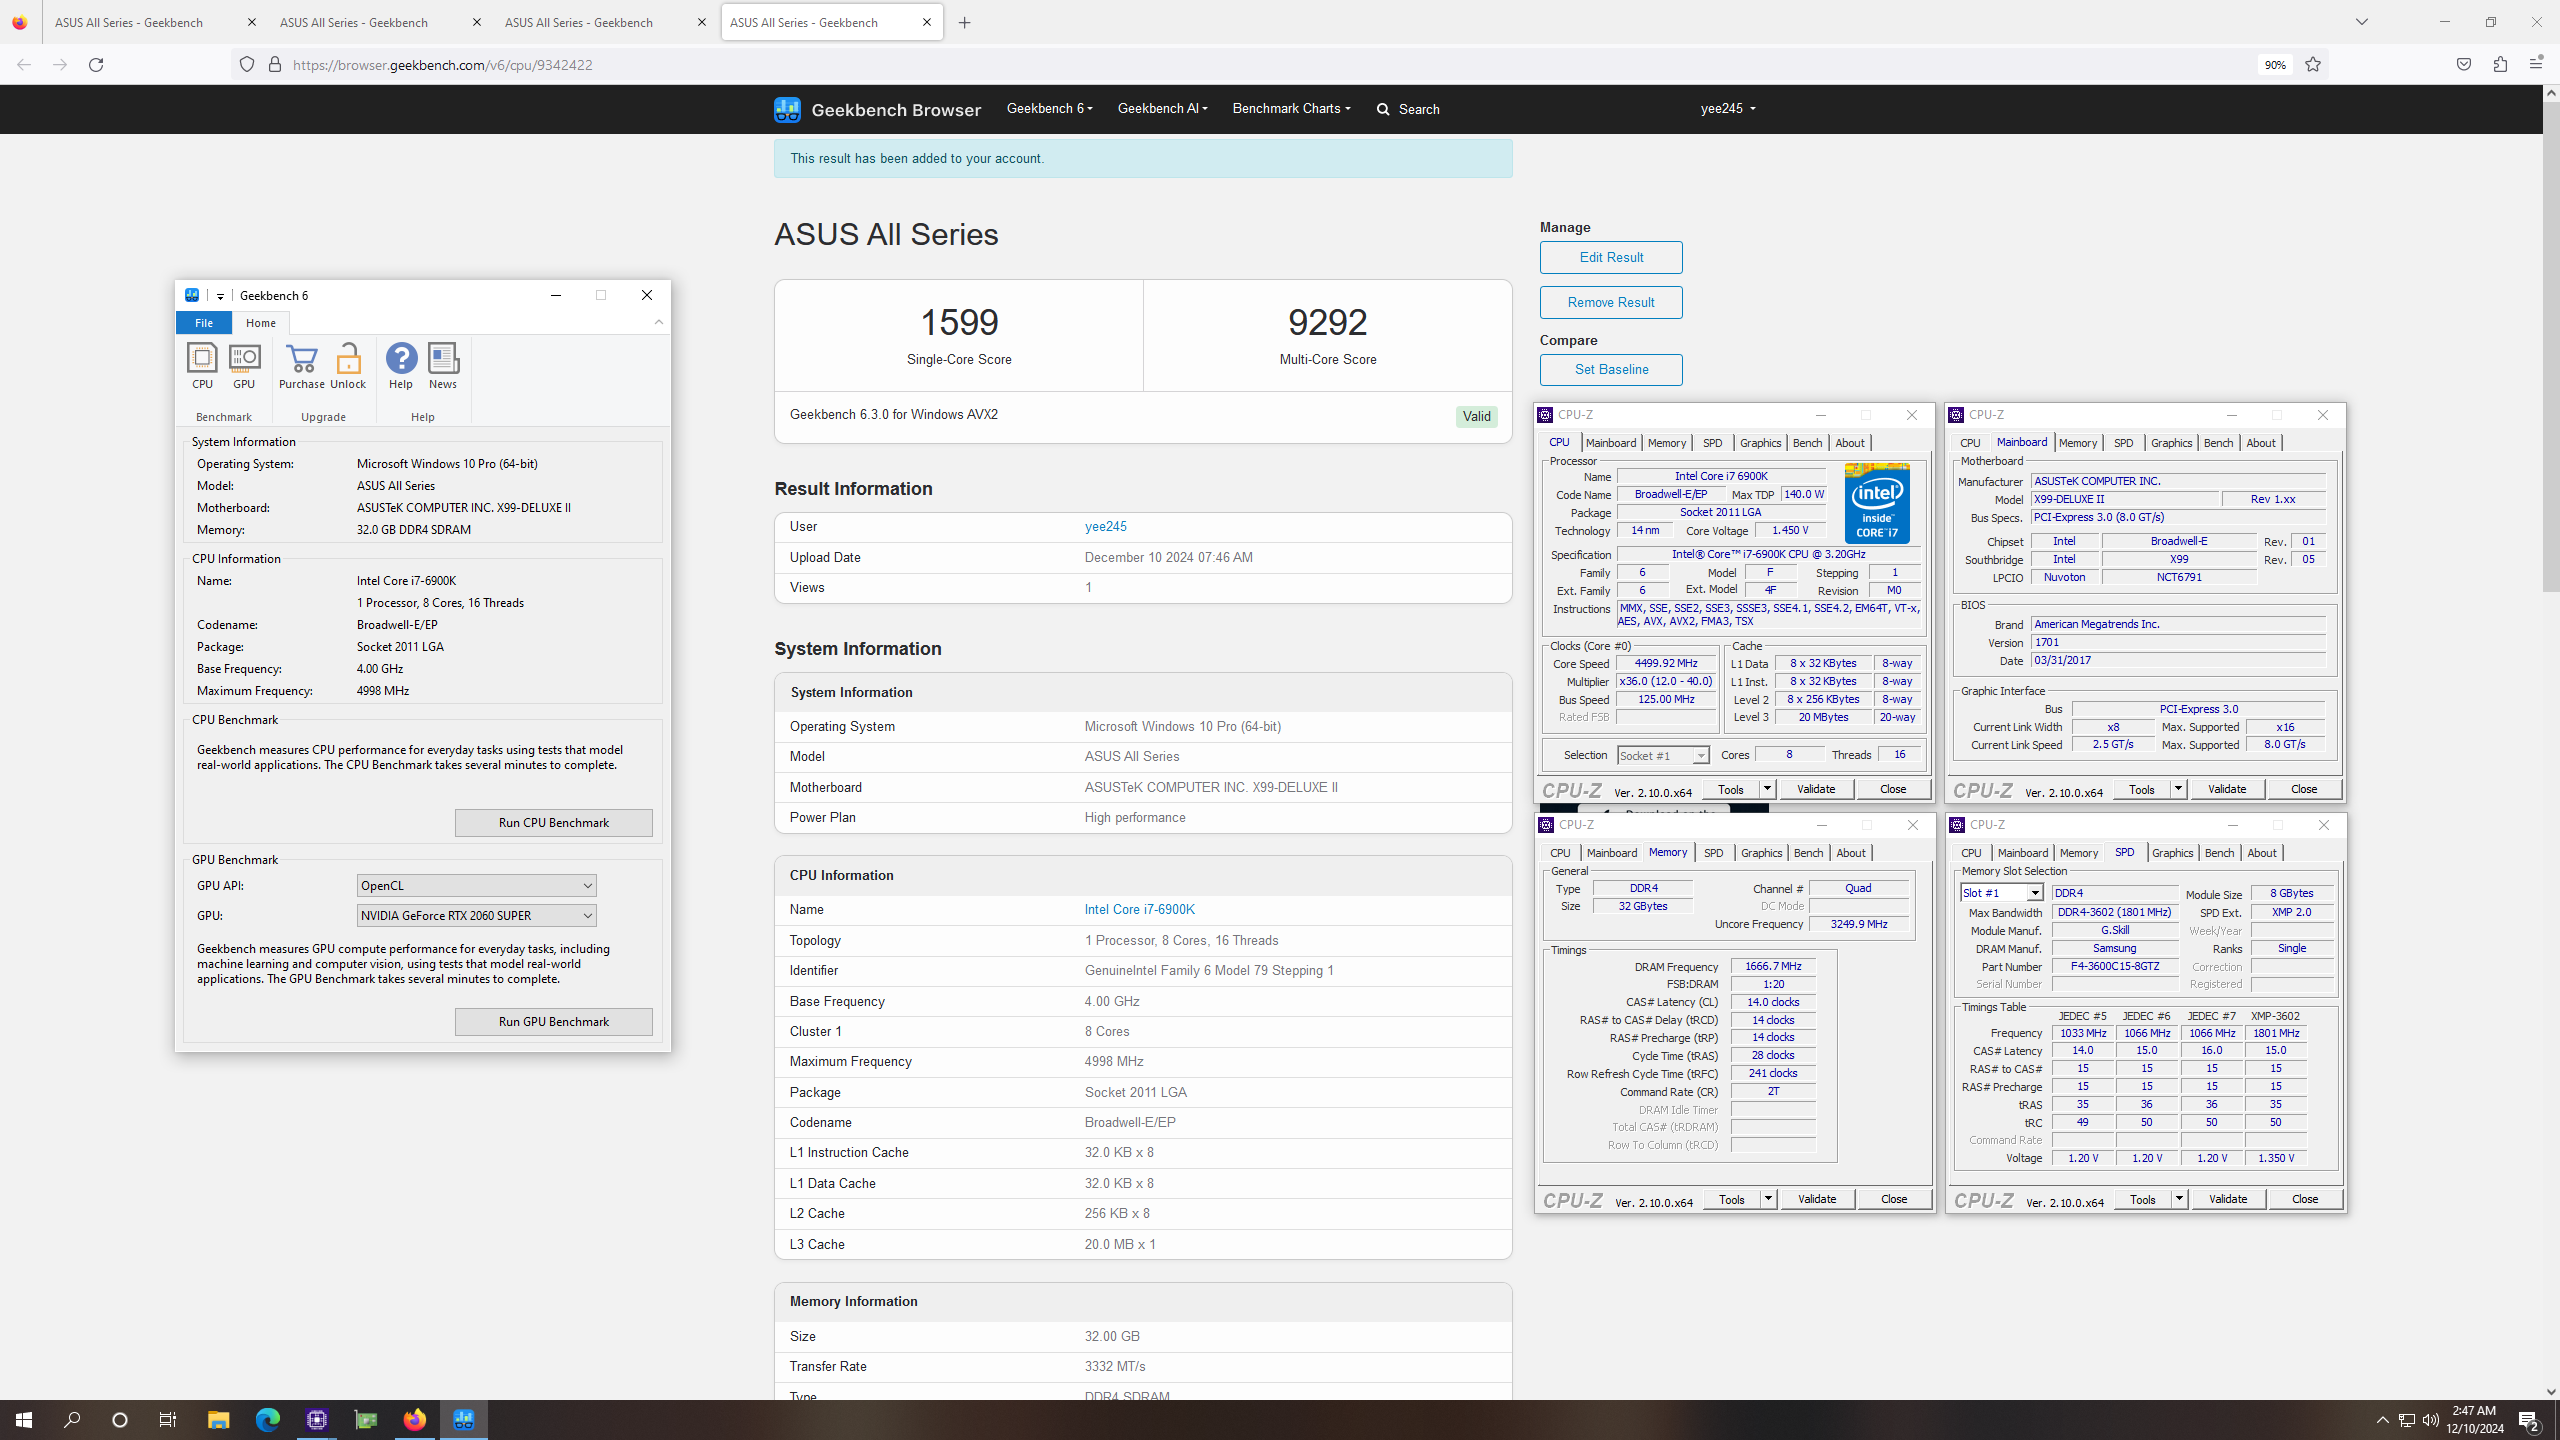This screenshot has width=2560, height=1440.
Task: Click Run GPU Benchmark button
Action: tap(553, 1022)
